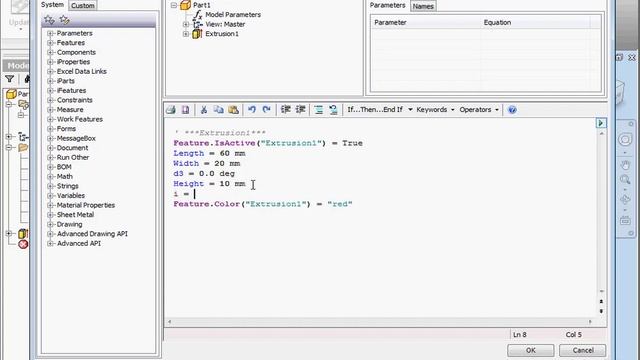Open the Operators dropdown menu
Image resolution: width=640 pixels, height=360 pixels.
click(479, 109)
